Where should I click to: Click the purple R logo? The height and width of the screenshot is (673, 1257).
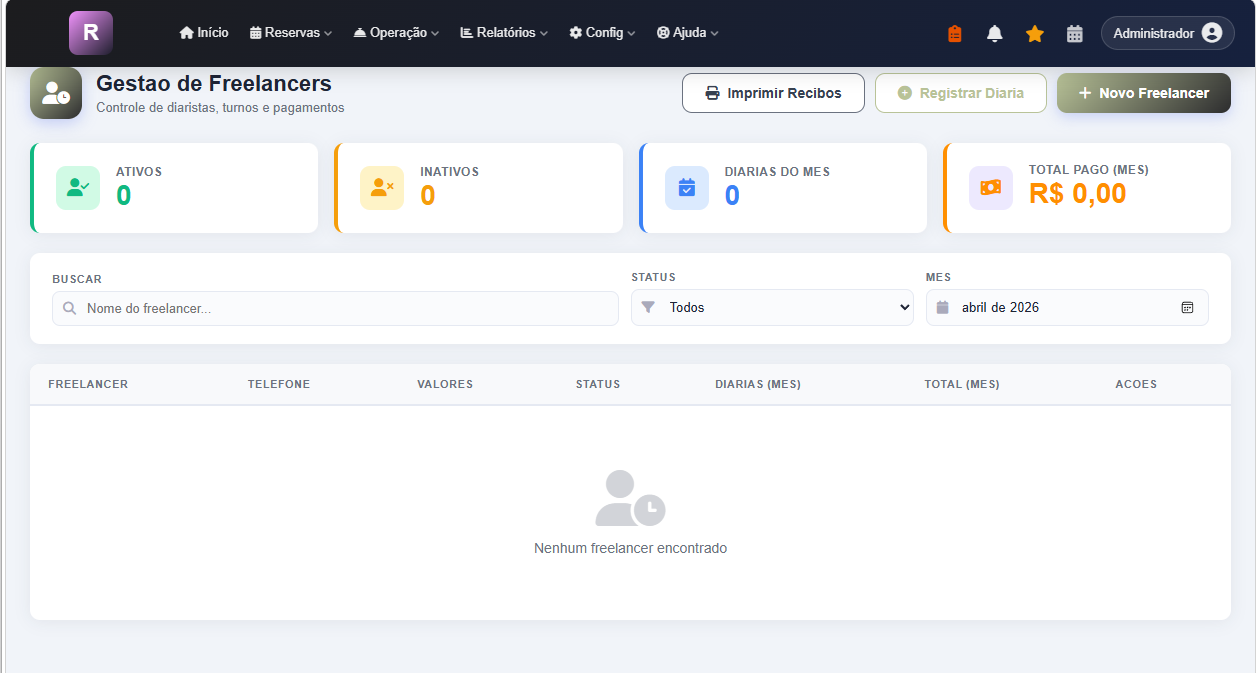point(90,32)
